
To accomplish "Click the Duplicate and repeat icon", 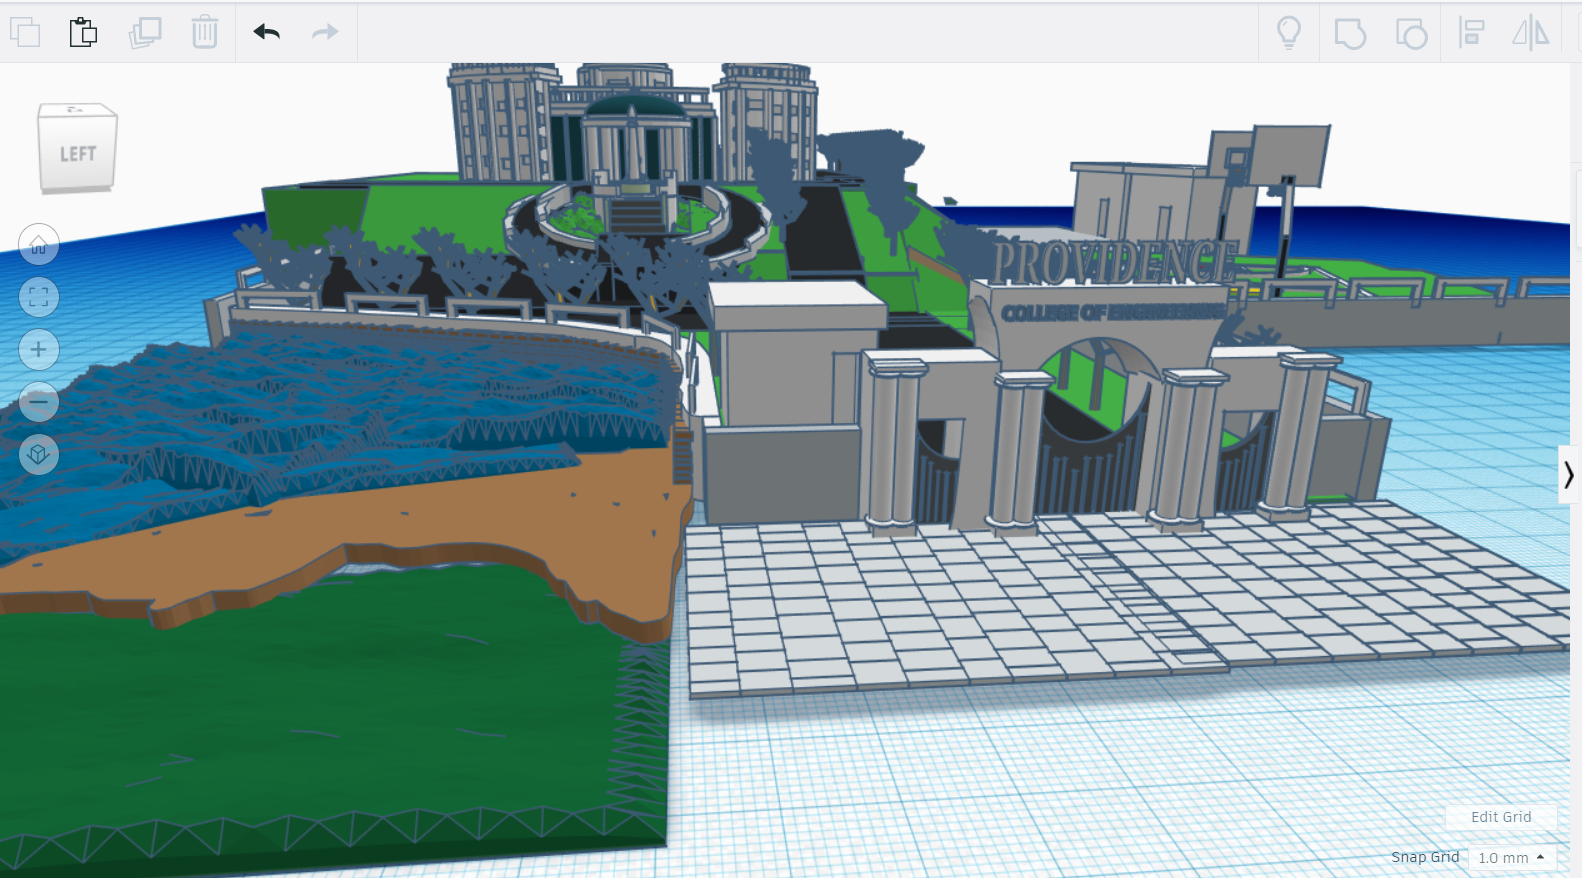I will pos(145,33).
